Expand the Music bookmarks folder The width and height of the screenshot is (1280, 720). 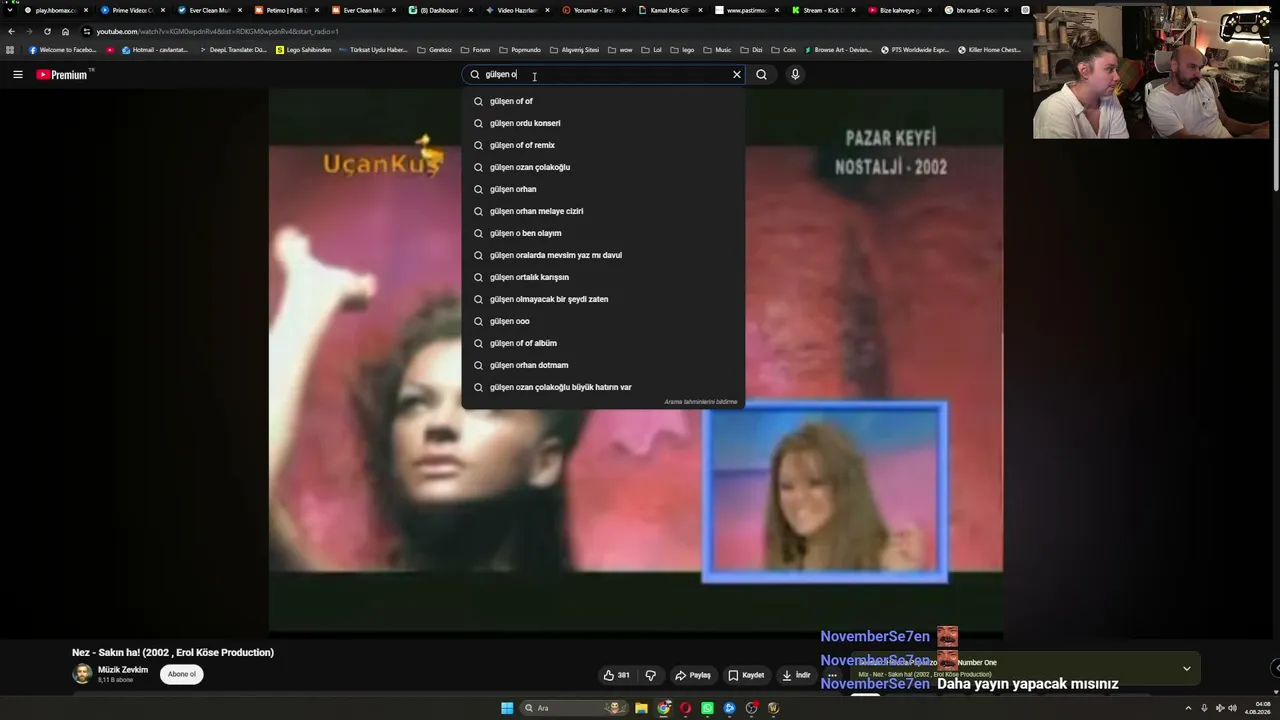point(718,50)
